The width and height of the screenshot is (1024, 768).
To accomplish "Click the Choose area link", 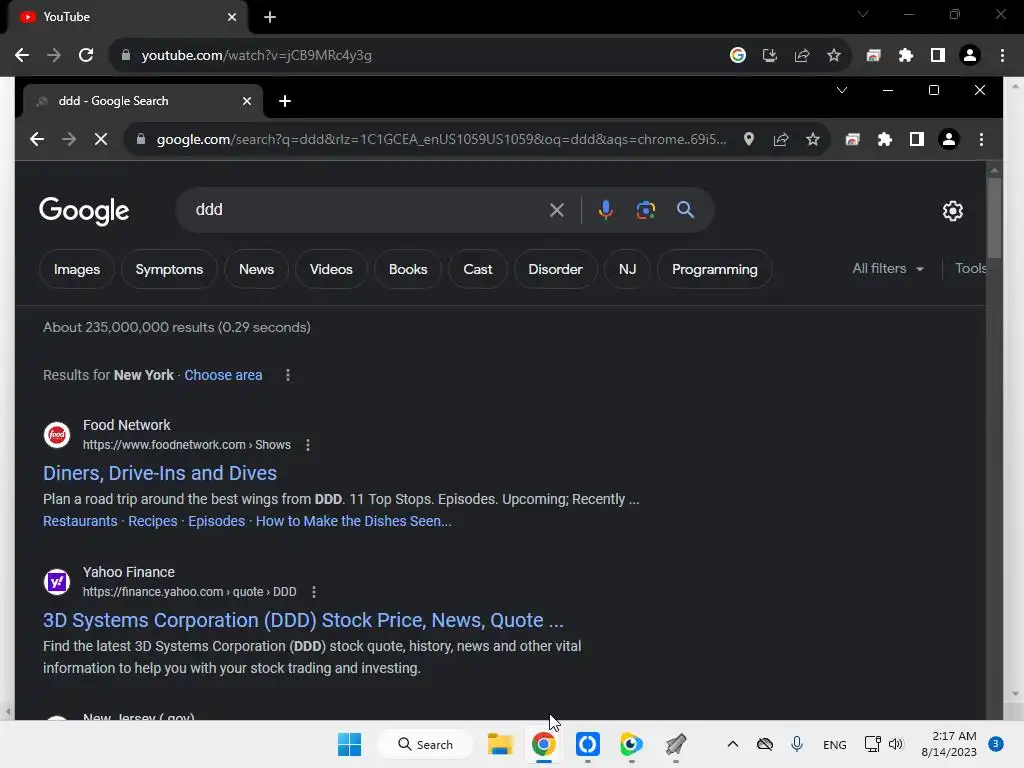I will [x=223, y=375].
